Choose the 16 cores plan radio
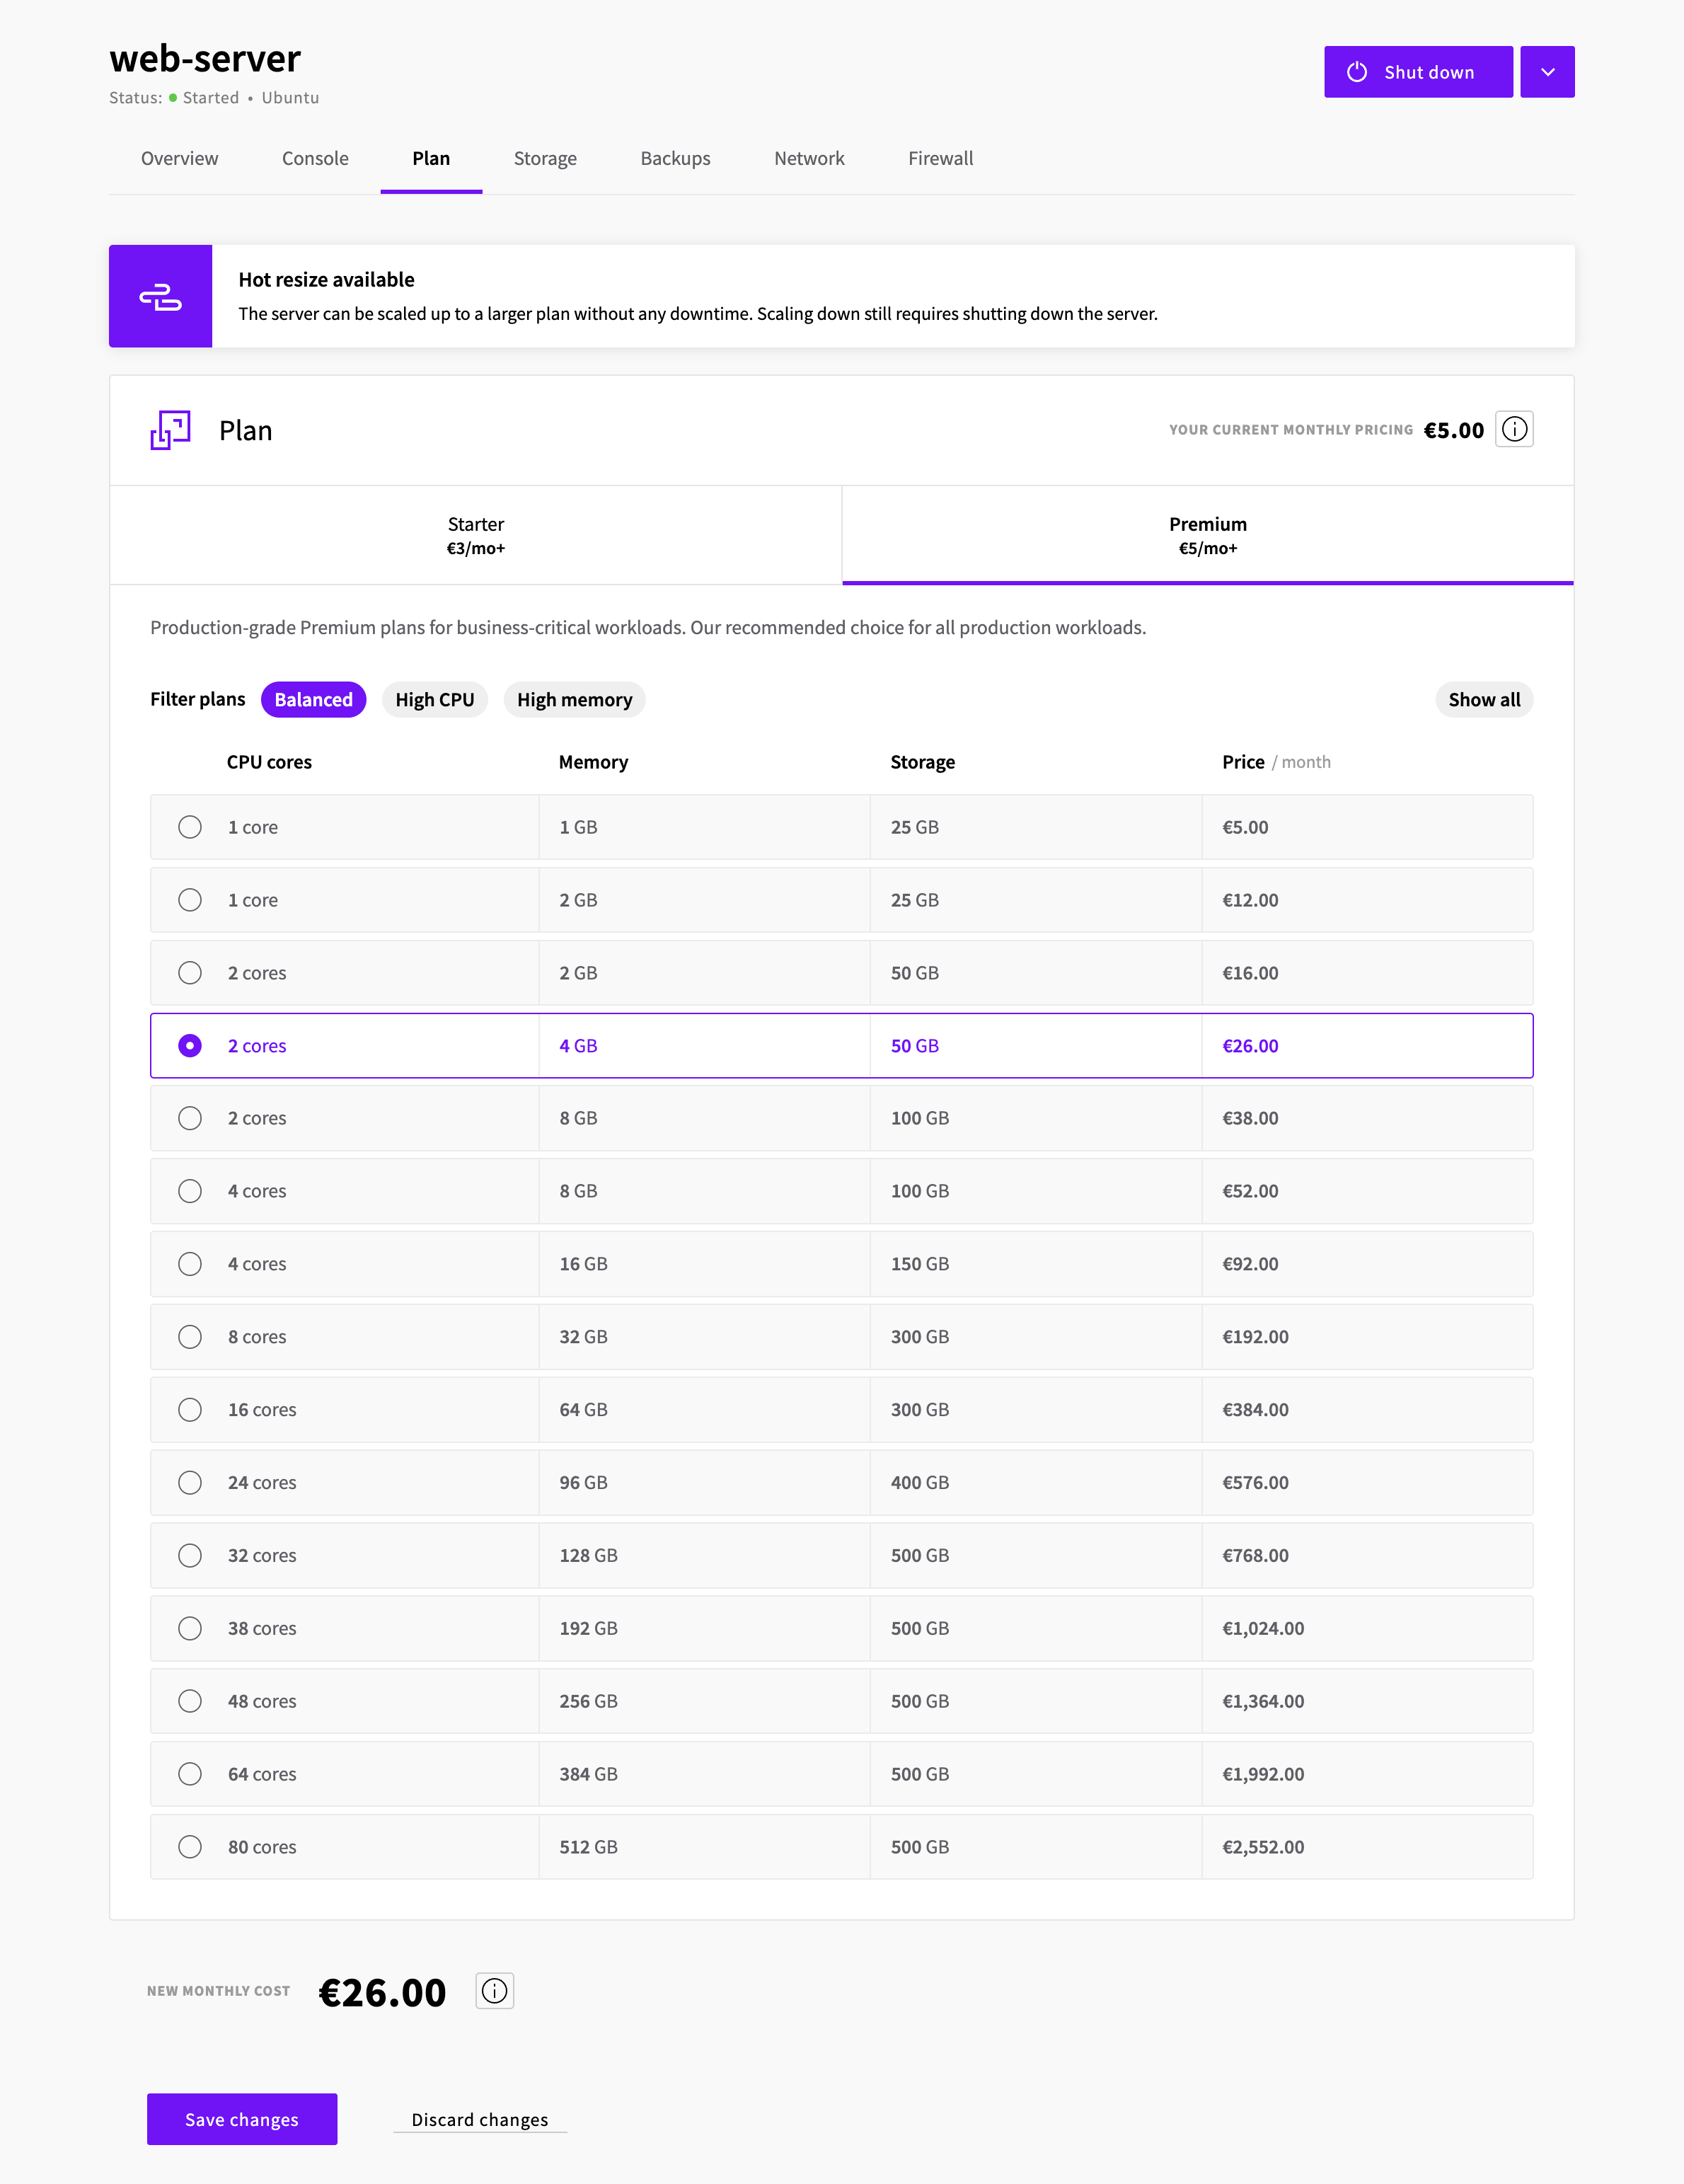 click(190, 1410)
